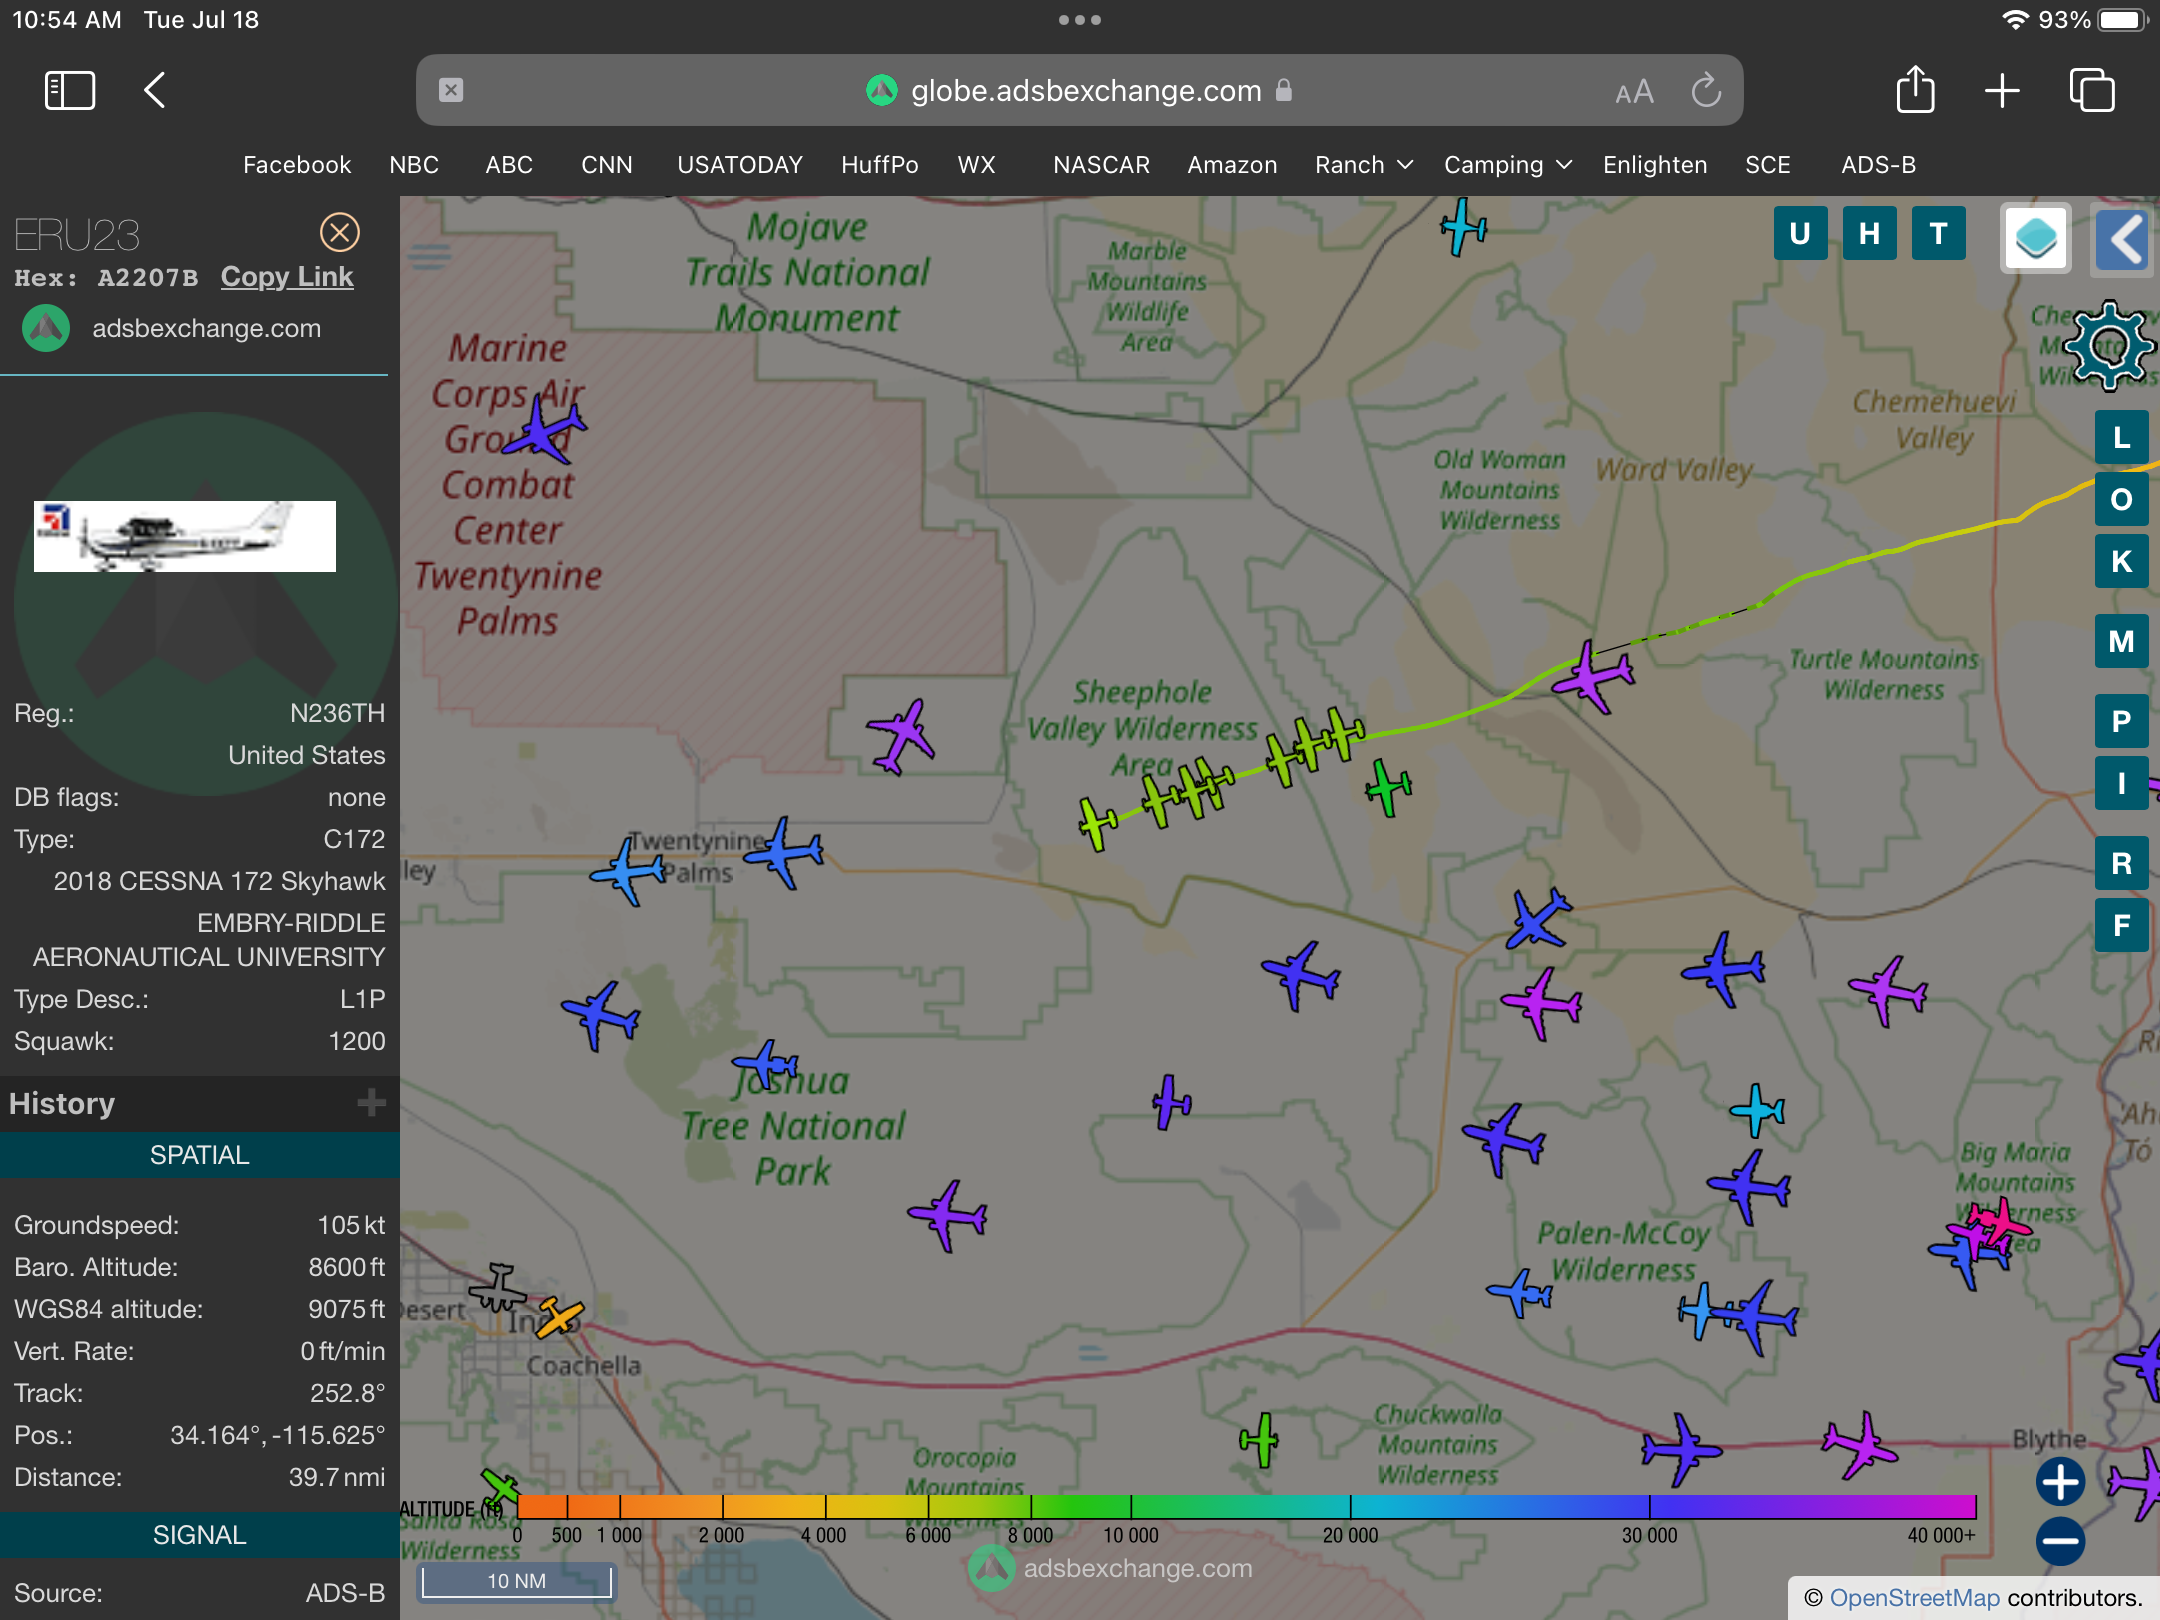Screen dimensions: 2160x1620
Task: Open the OpenStreetMap attribution link
Action: 1914,1598
